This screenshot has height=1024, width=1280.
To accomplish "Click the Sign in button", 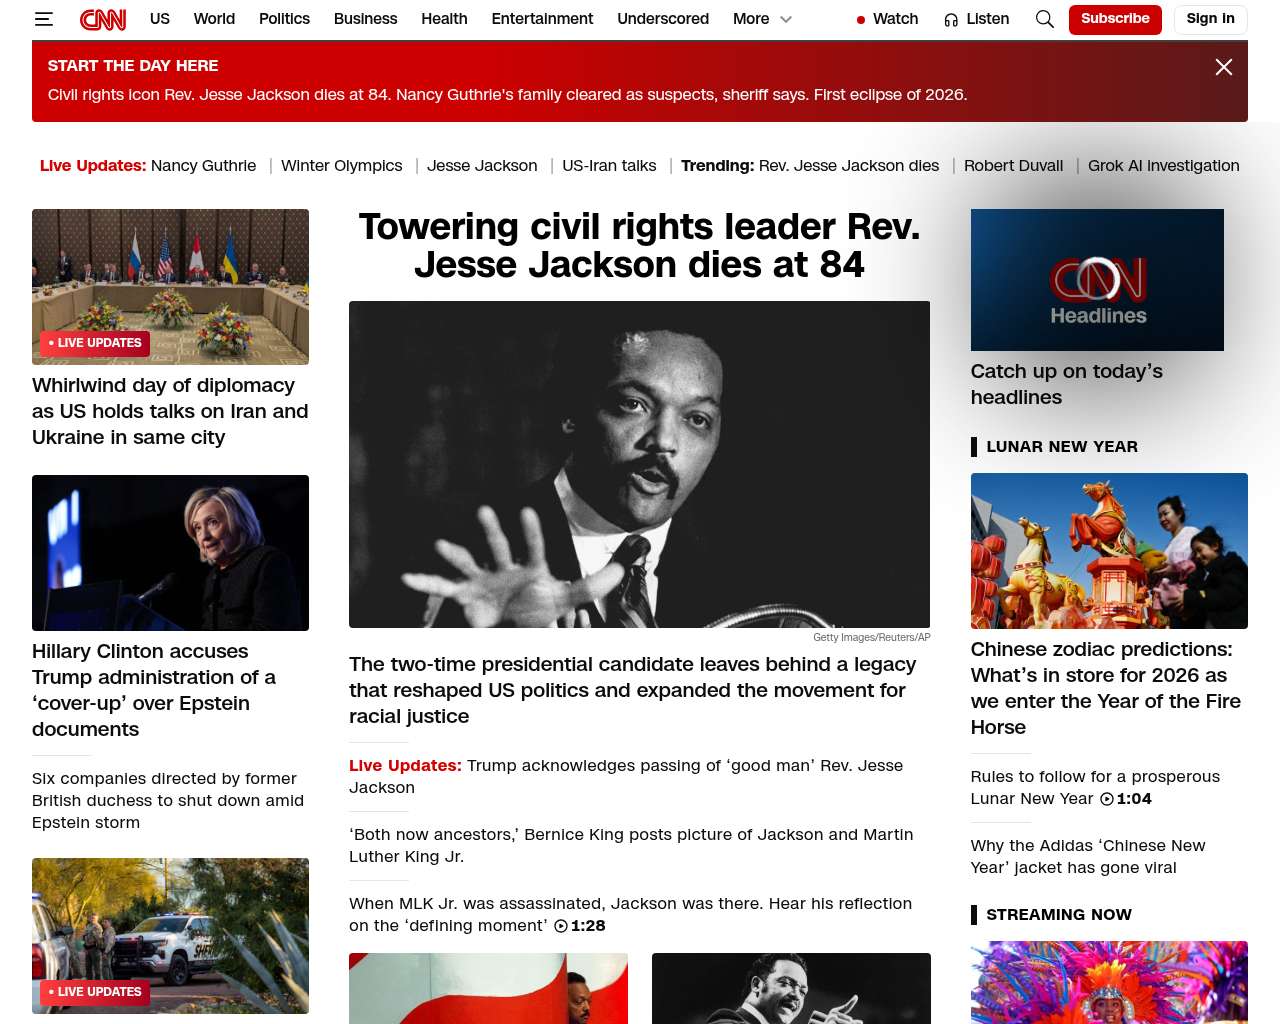I will tap(1210, 19).
